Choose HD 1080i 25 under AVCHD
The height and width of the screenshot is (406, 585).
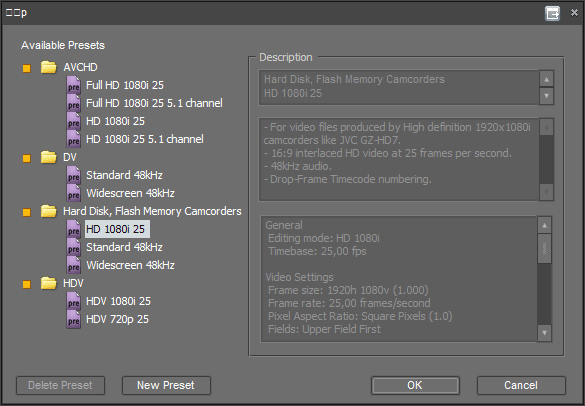[x=115, y=121]
